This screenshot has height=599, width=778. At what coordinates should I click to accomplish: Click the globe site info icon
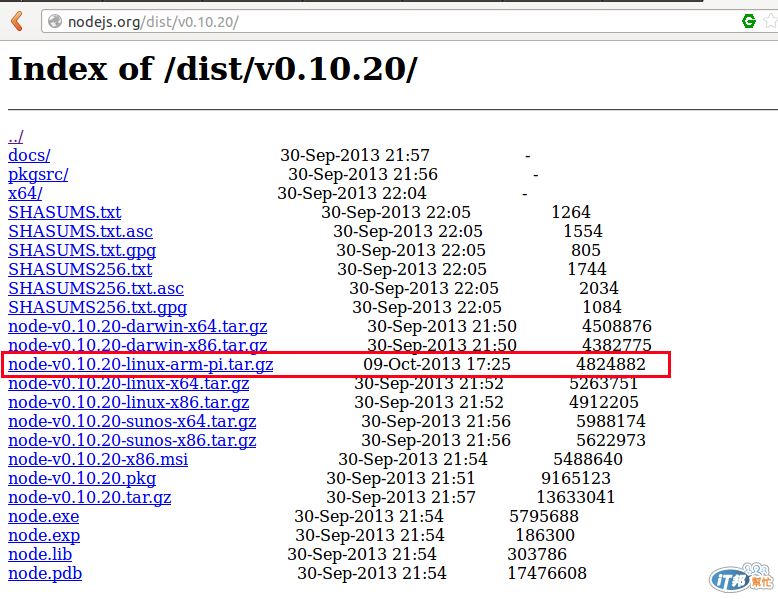[55, 21]
